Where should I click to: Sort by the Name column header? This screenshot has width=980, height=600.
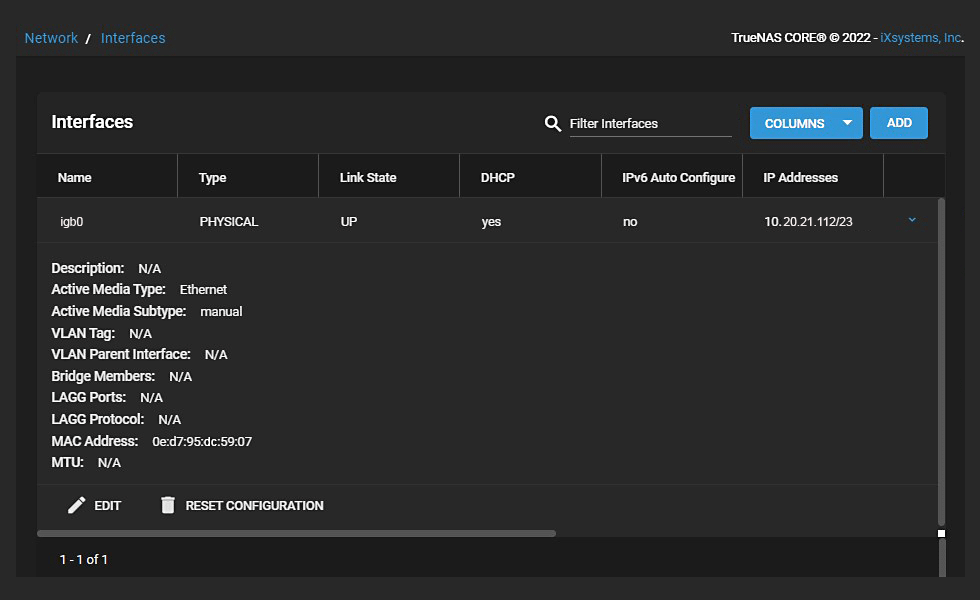pyautogui.click(x=75, y=178)
